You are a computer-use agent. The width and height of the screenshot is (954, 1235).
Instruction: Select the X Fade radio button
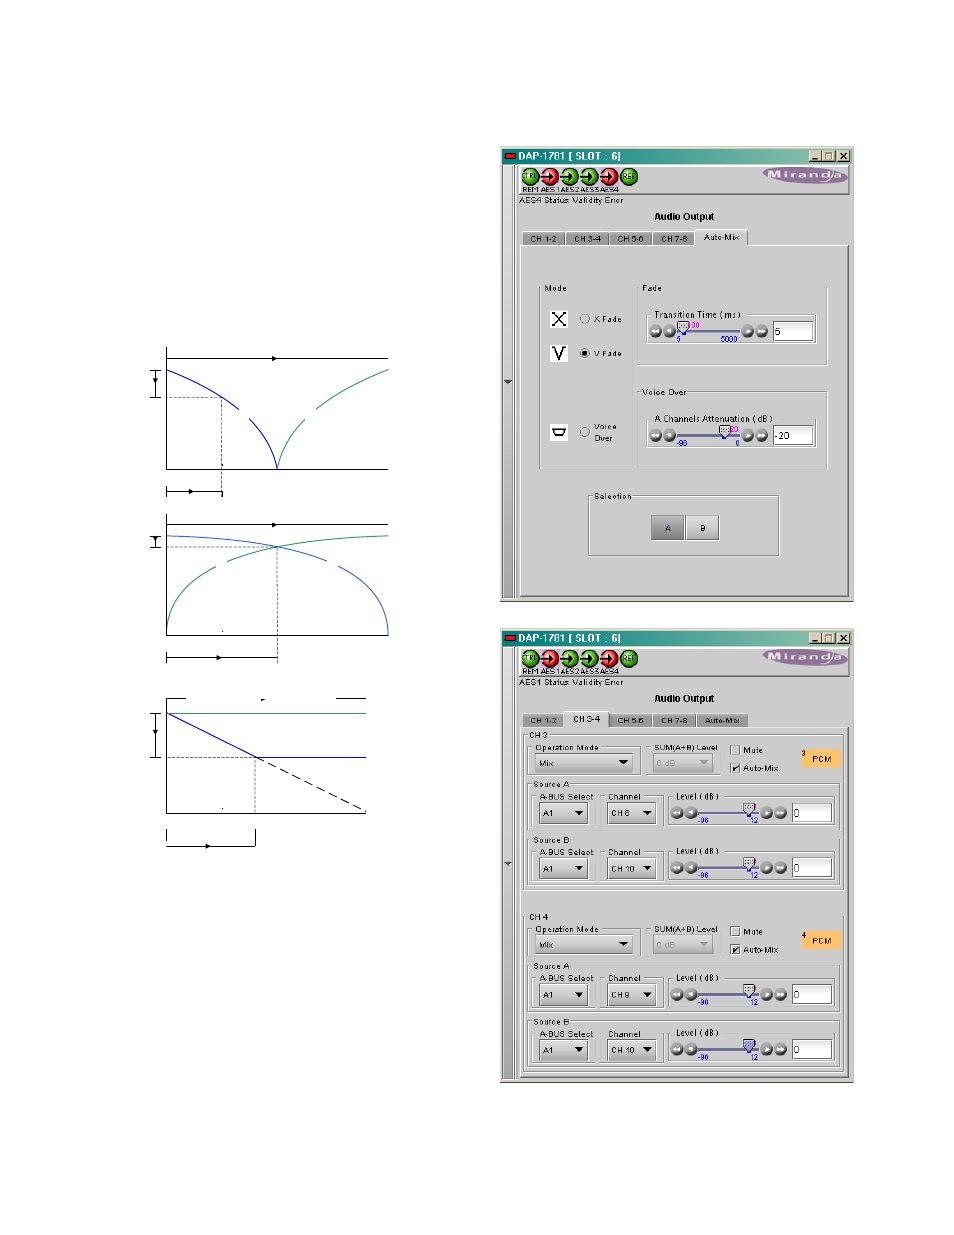point(585,319)
